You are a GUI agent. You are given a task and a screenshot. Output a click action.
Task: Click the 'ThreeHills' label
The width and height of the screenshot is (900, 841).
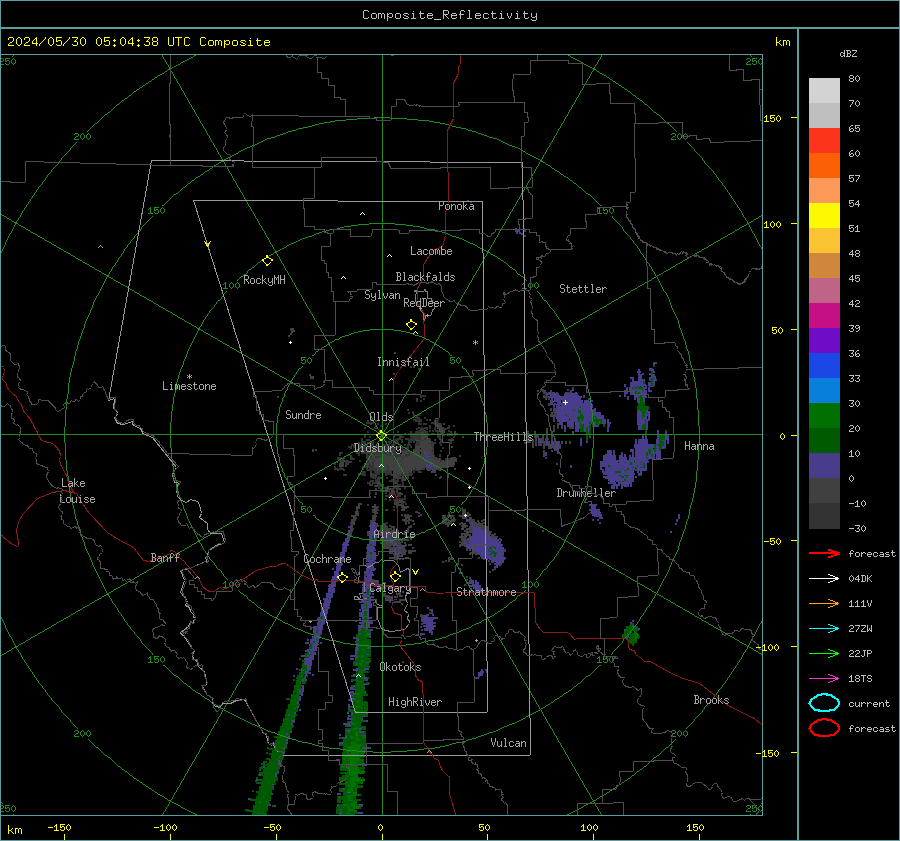click(503, 437)
